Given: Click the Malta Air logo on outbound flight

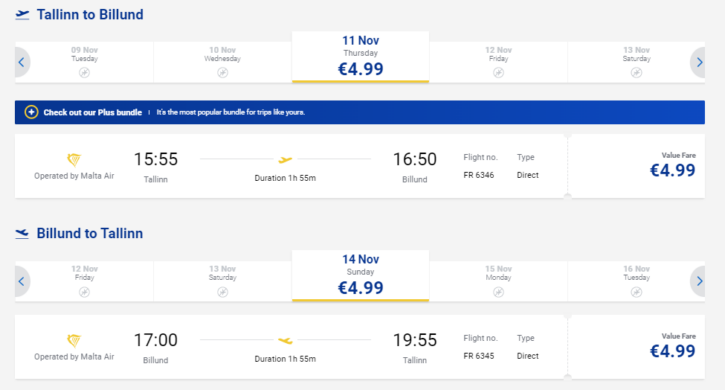Looking at the screenshot, I should (74, 160).
